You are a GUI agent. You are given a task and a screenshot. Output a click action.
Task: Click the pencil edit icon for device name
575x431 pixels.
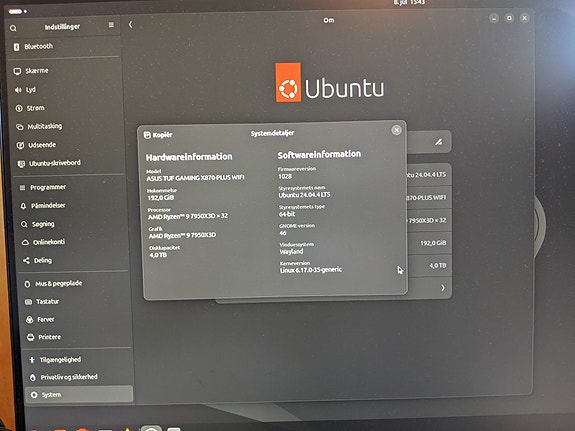pyautogui.click(x=438, y=142)
